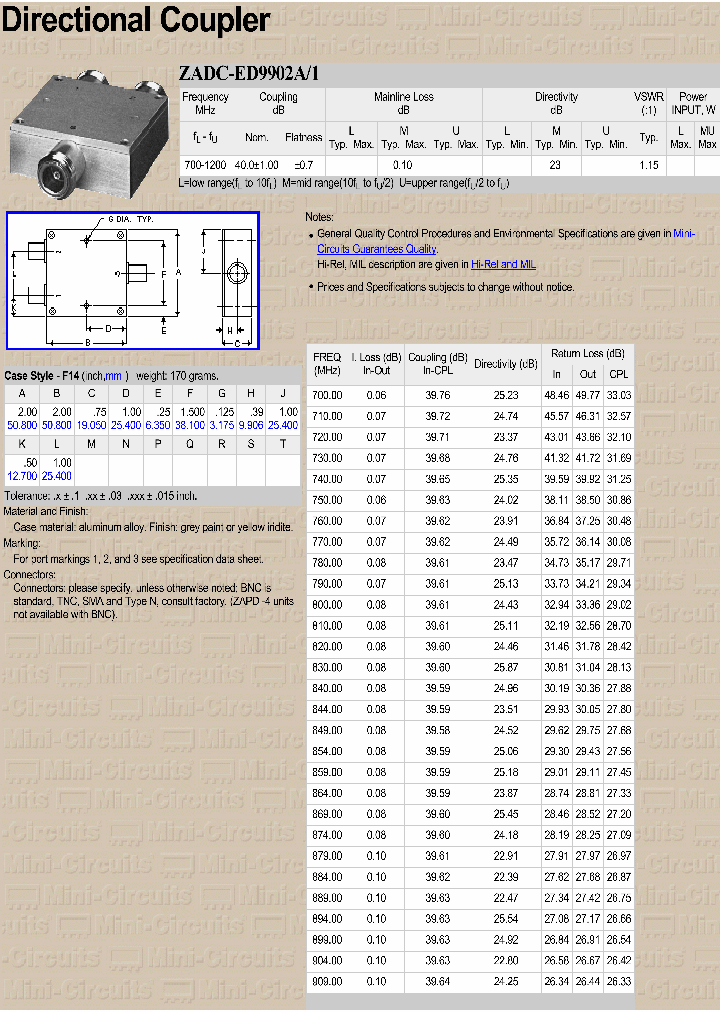Click the "Mainline Loss dB" header
720x1012 pixels.
(x=403, y=103)
